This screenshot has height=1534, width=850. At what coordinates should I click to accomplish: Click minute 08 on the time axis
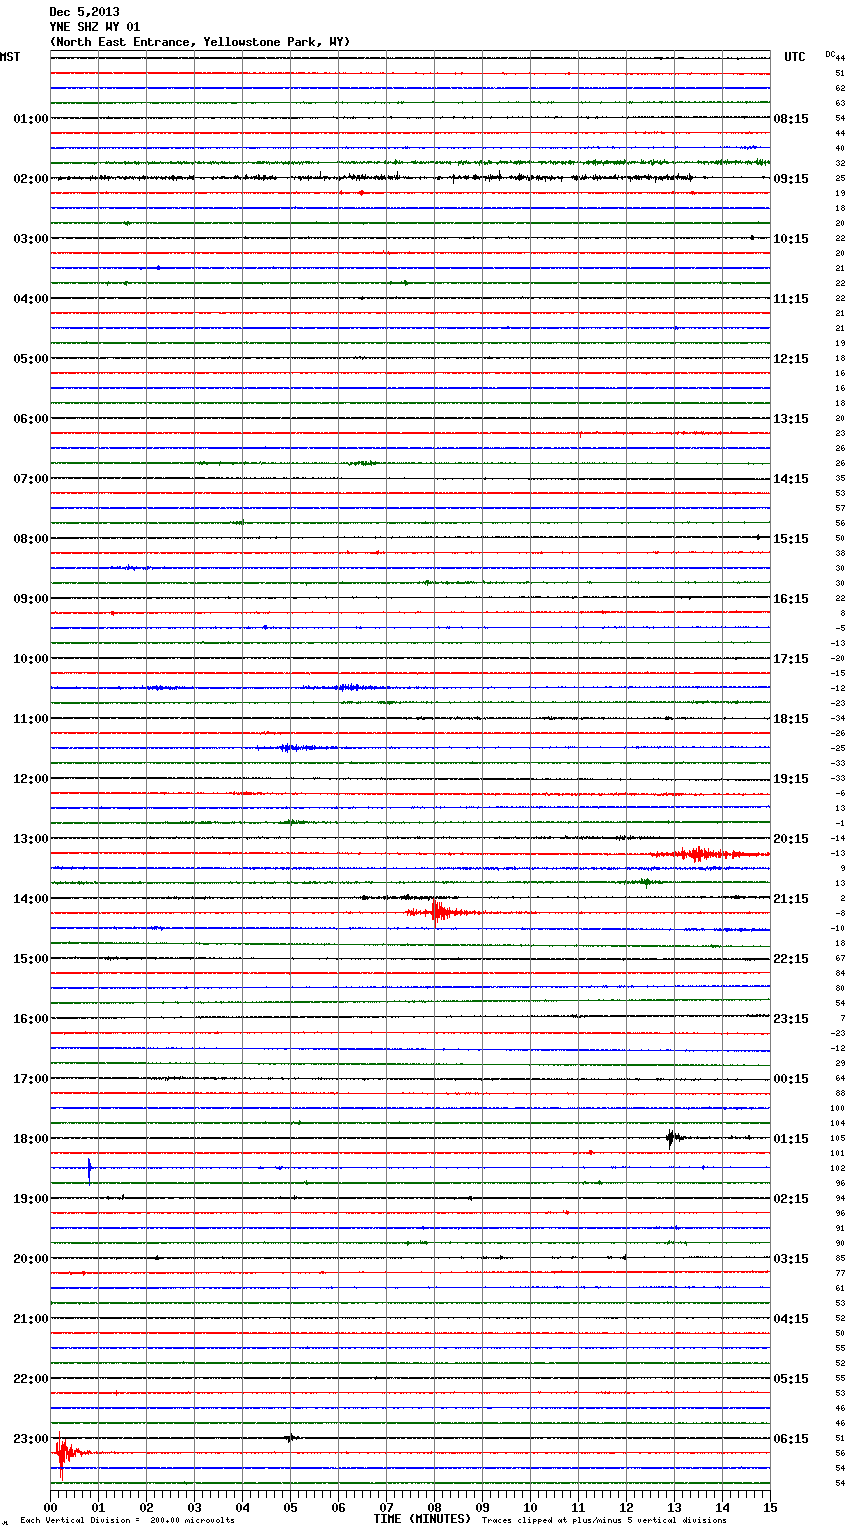tap(434, 1507)
